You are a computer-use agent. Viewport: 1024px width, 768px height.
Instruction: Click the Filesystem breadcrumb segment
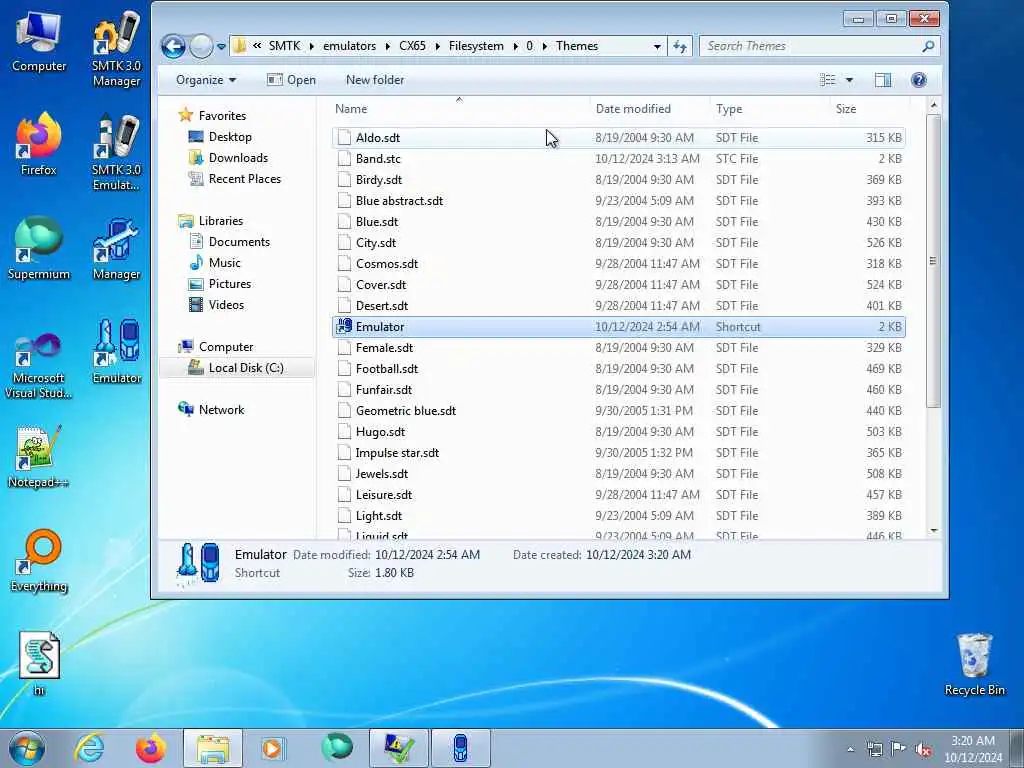click(476, 46)
